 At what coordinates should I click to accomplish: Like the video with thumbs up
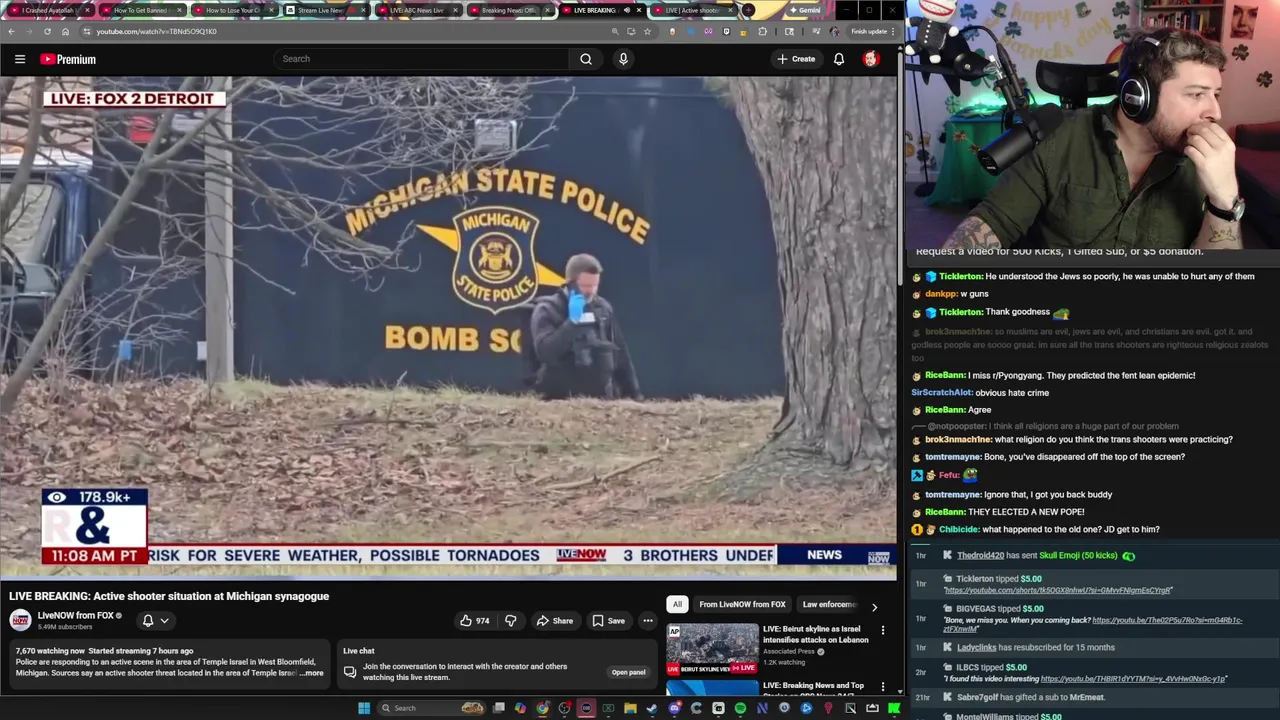tap(474, 621)
